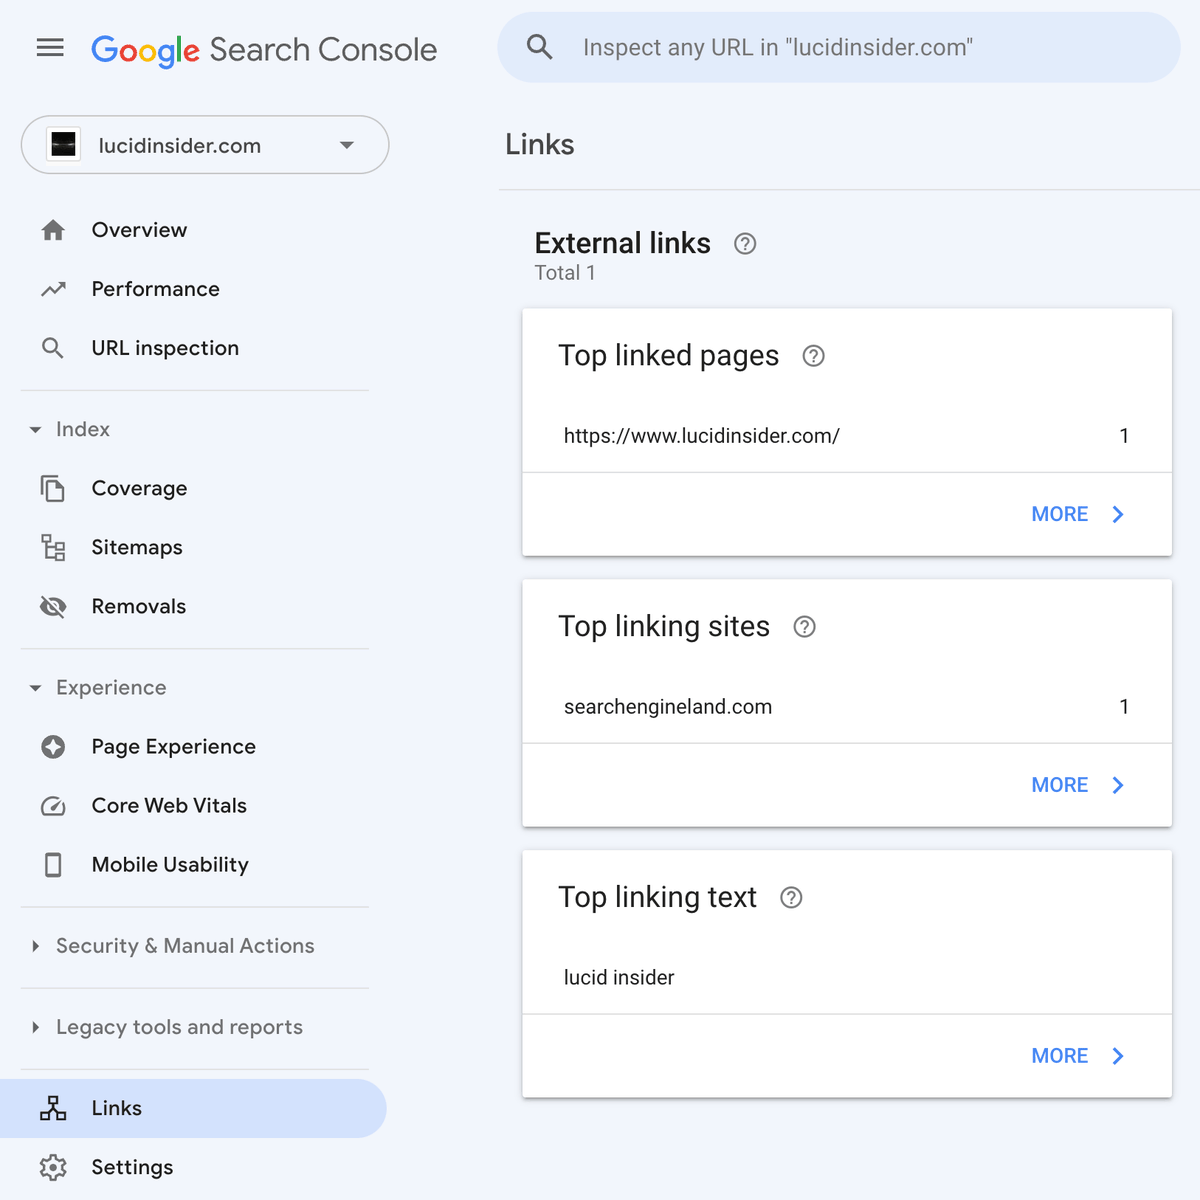Viewport: 1200px width, 1200px height.
Task: Expand Legacy tools and reports section
Action: pos(36,1027)
